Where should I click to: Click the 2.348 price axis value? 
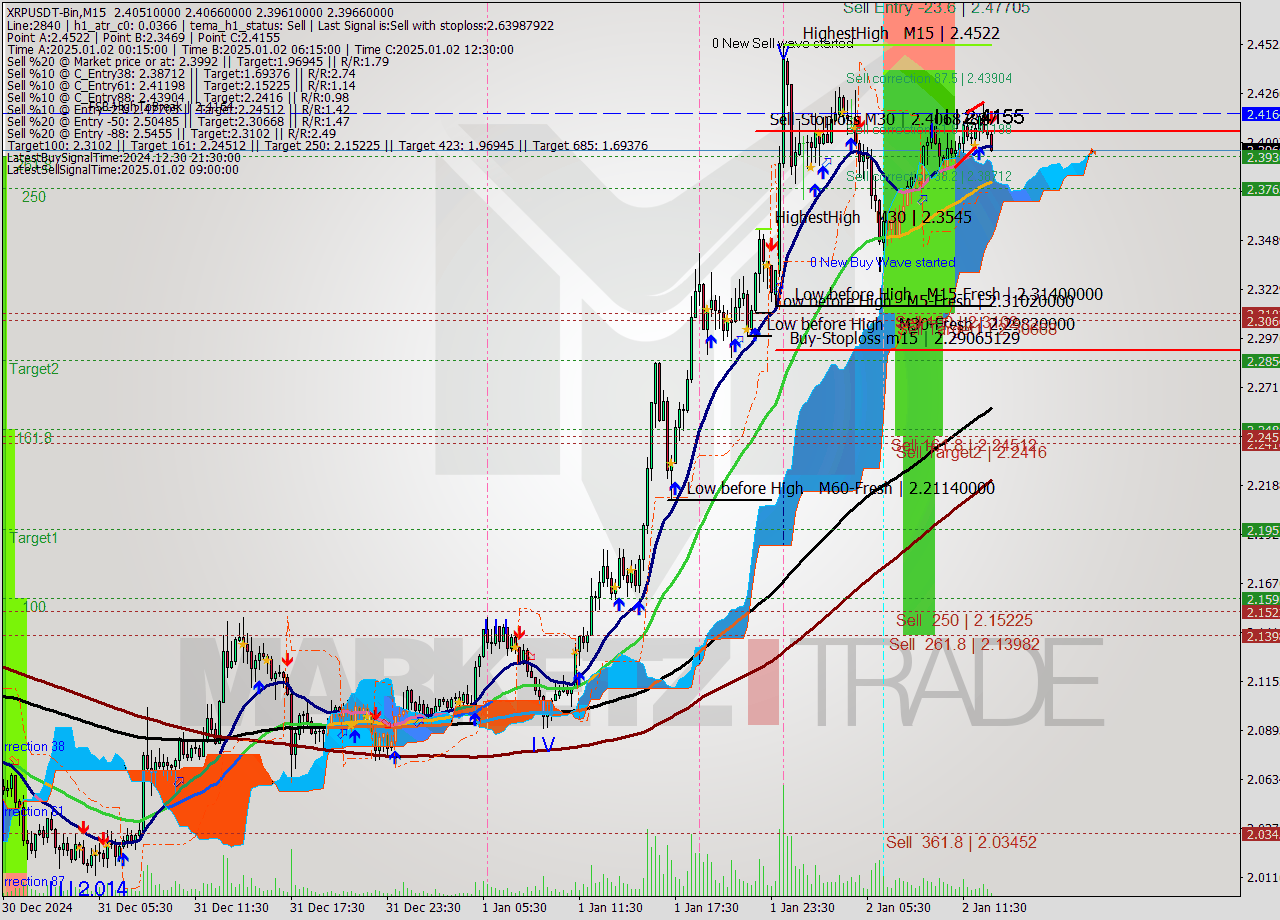tap(1262, 240)
